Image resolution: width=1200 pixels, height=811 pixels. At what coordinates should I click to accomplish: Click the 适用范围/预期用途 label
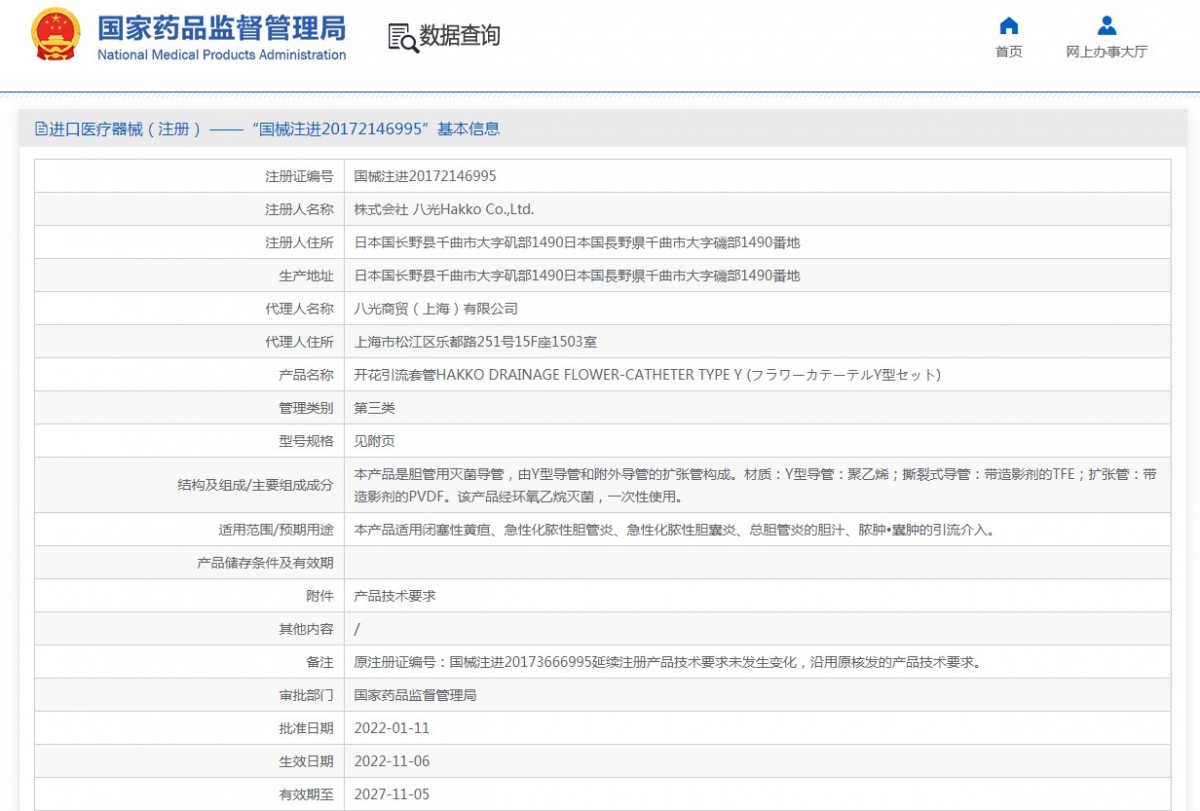coord(276,530)
